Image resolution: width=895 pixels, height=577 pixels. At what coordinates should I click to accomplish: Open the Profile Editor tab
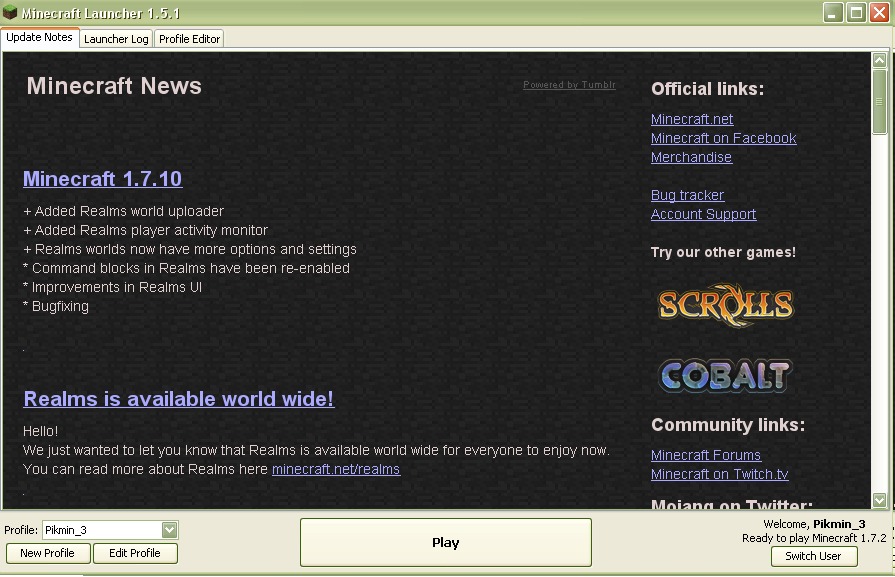coord(189,39)
